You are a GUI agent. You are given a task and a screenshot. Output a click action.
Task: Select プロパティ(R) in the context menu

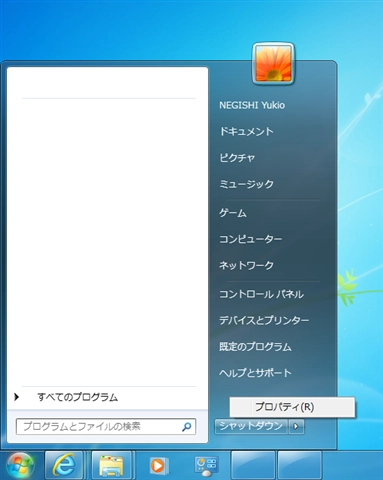point(292,407)
